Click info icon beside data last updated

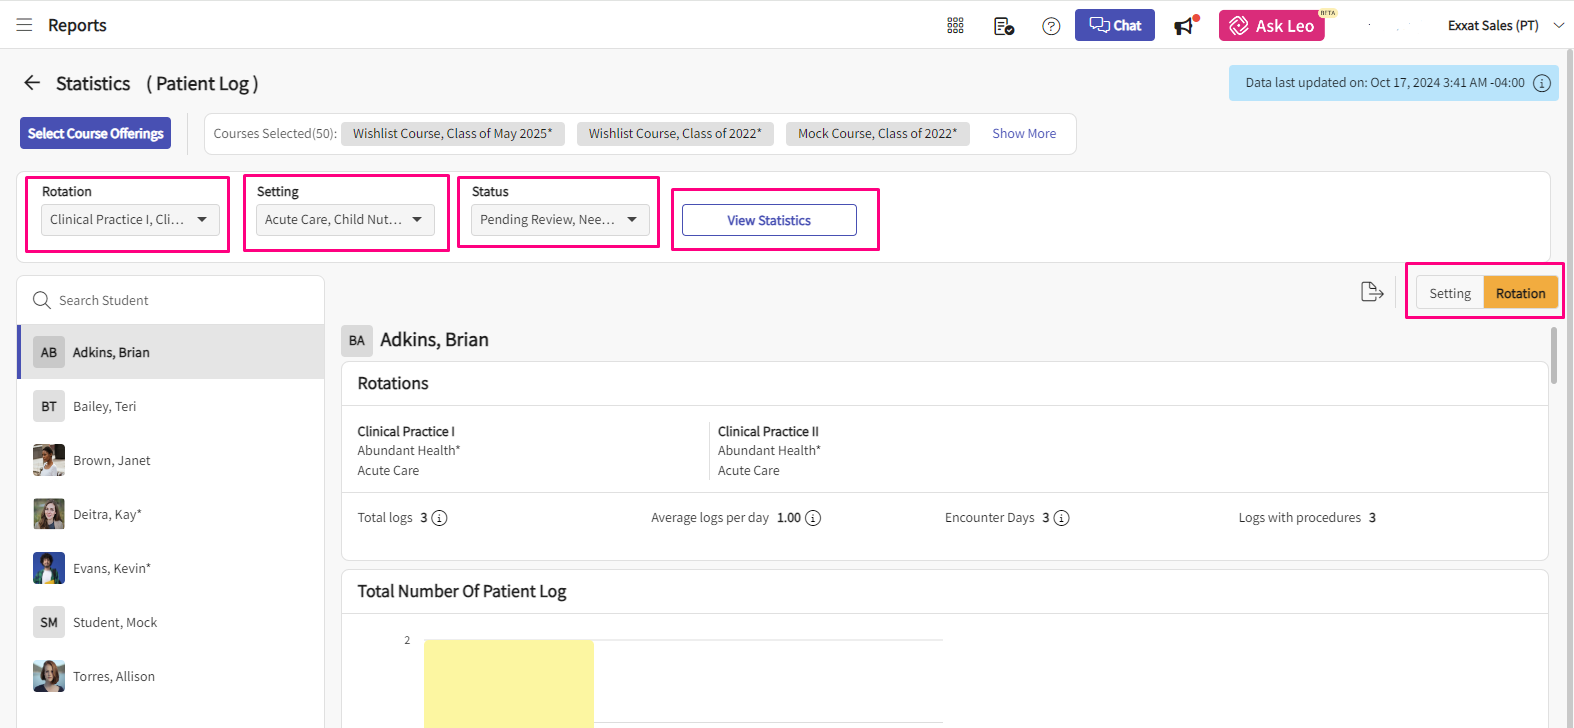(x=1542, y=83)
